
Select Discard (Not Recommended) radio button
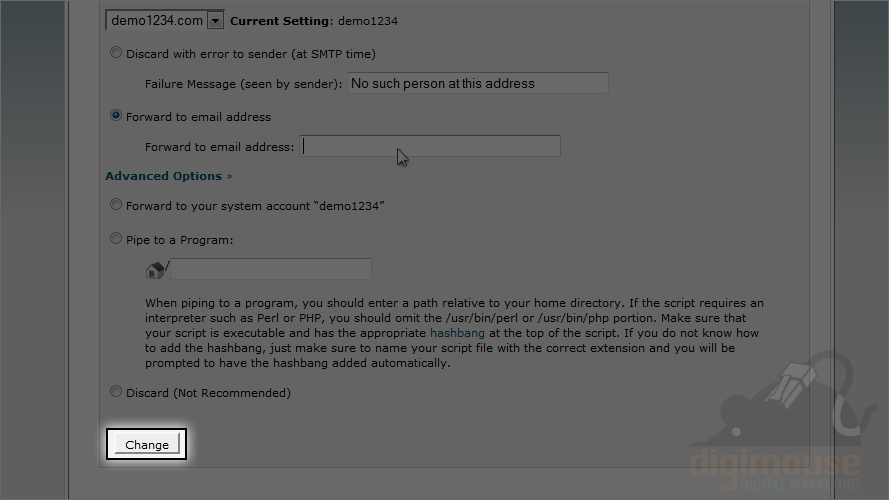coord(116,392)
